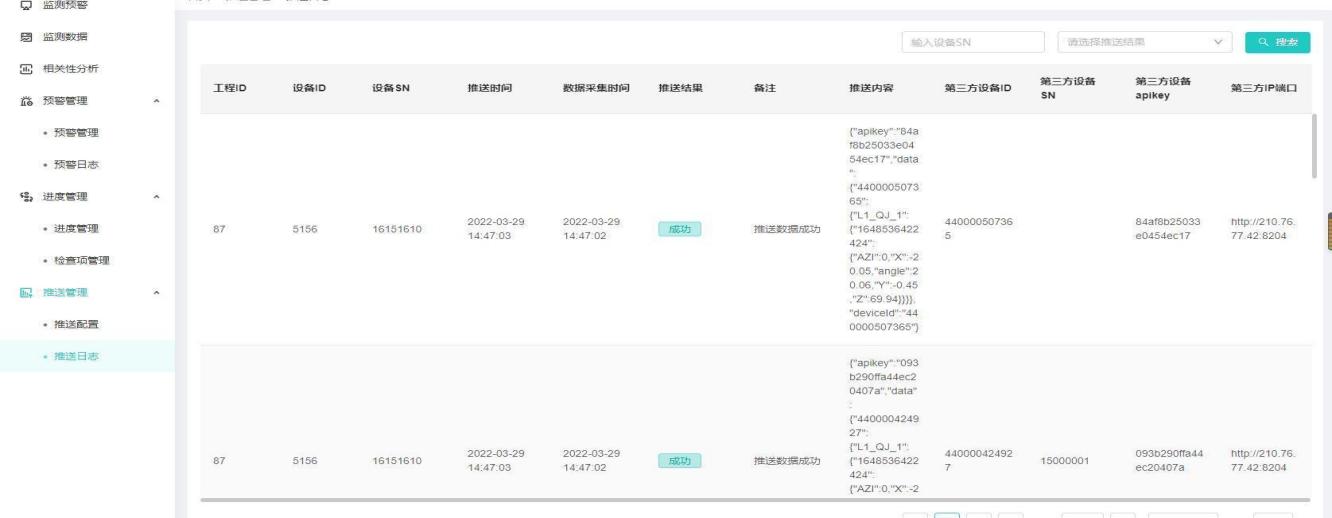
Task: Open the 推送日志 submenu item
Action: [77, 357]
